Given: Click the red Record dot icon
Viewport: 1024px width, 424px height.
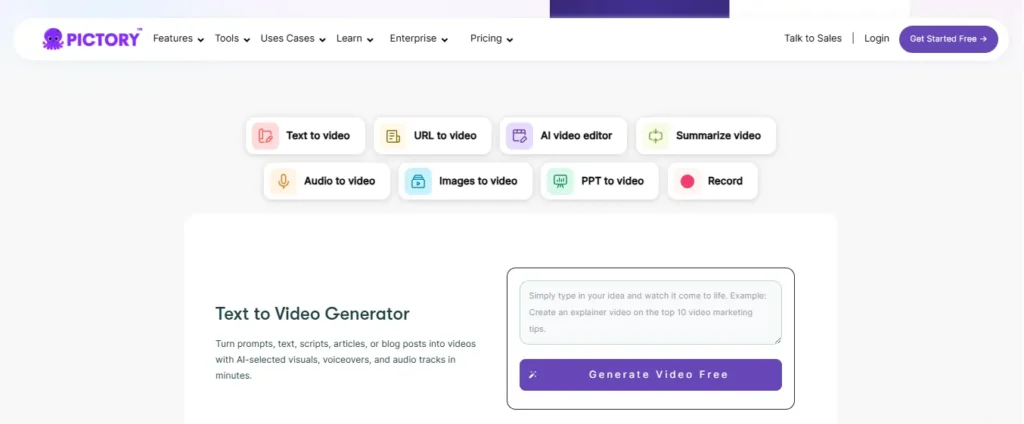Looking at the screenshot, I should click(x=687, y=181).
